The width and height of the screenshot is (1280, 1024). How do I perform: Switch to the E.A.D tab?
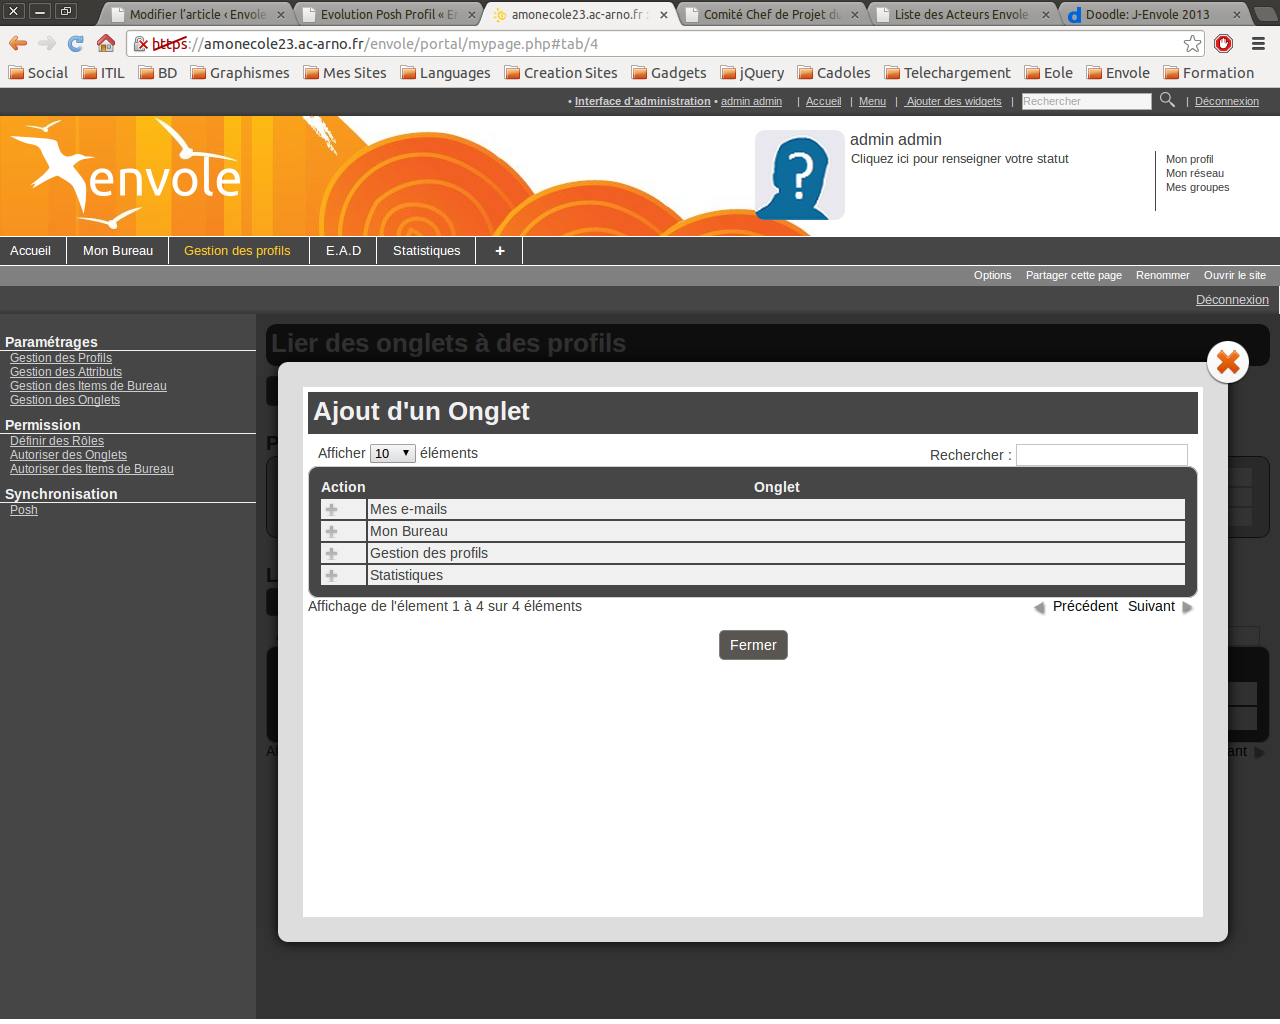tap(343, 251)
